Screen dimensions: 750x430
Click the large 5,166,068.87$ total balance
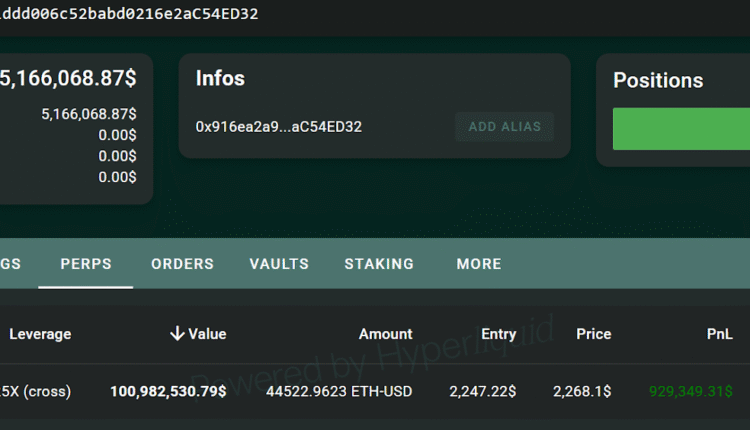tap(68, 77)
